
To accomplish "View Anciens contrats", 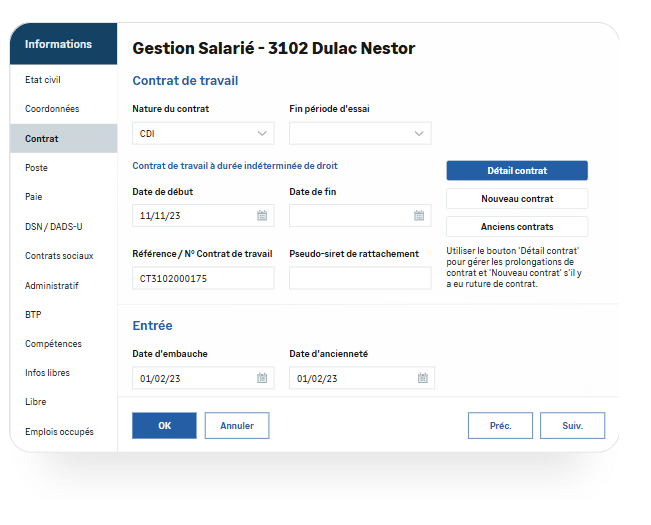I will click(x=517, y=227).
